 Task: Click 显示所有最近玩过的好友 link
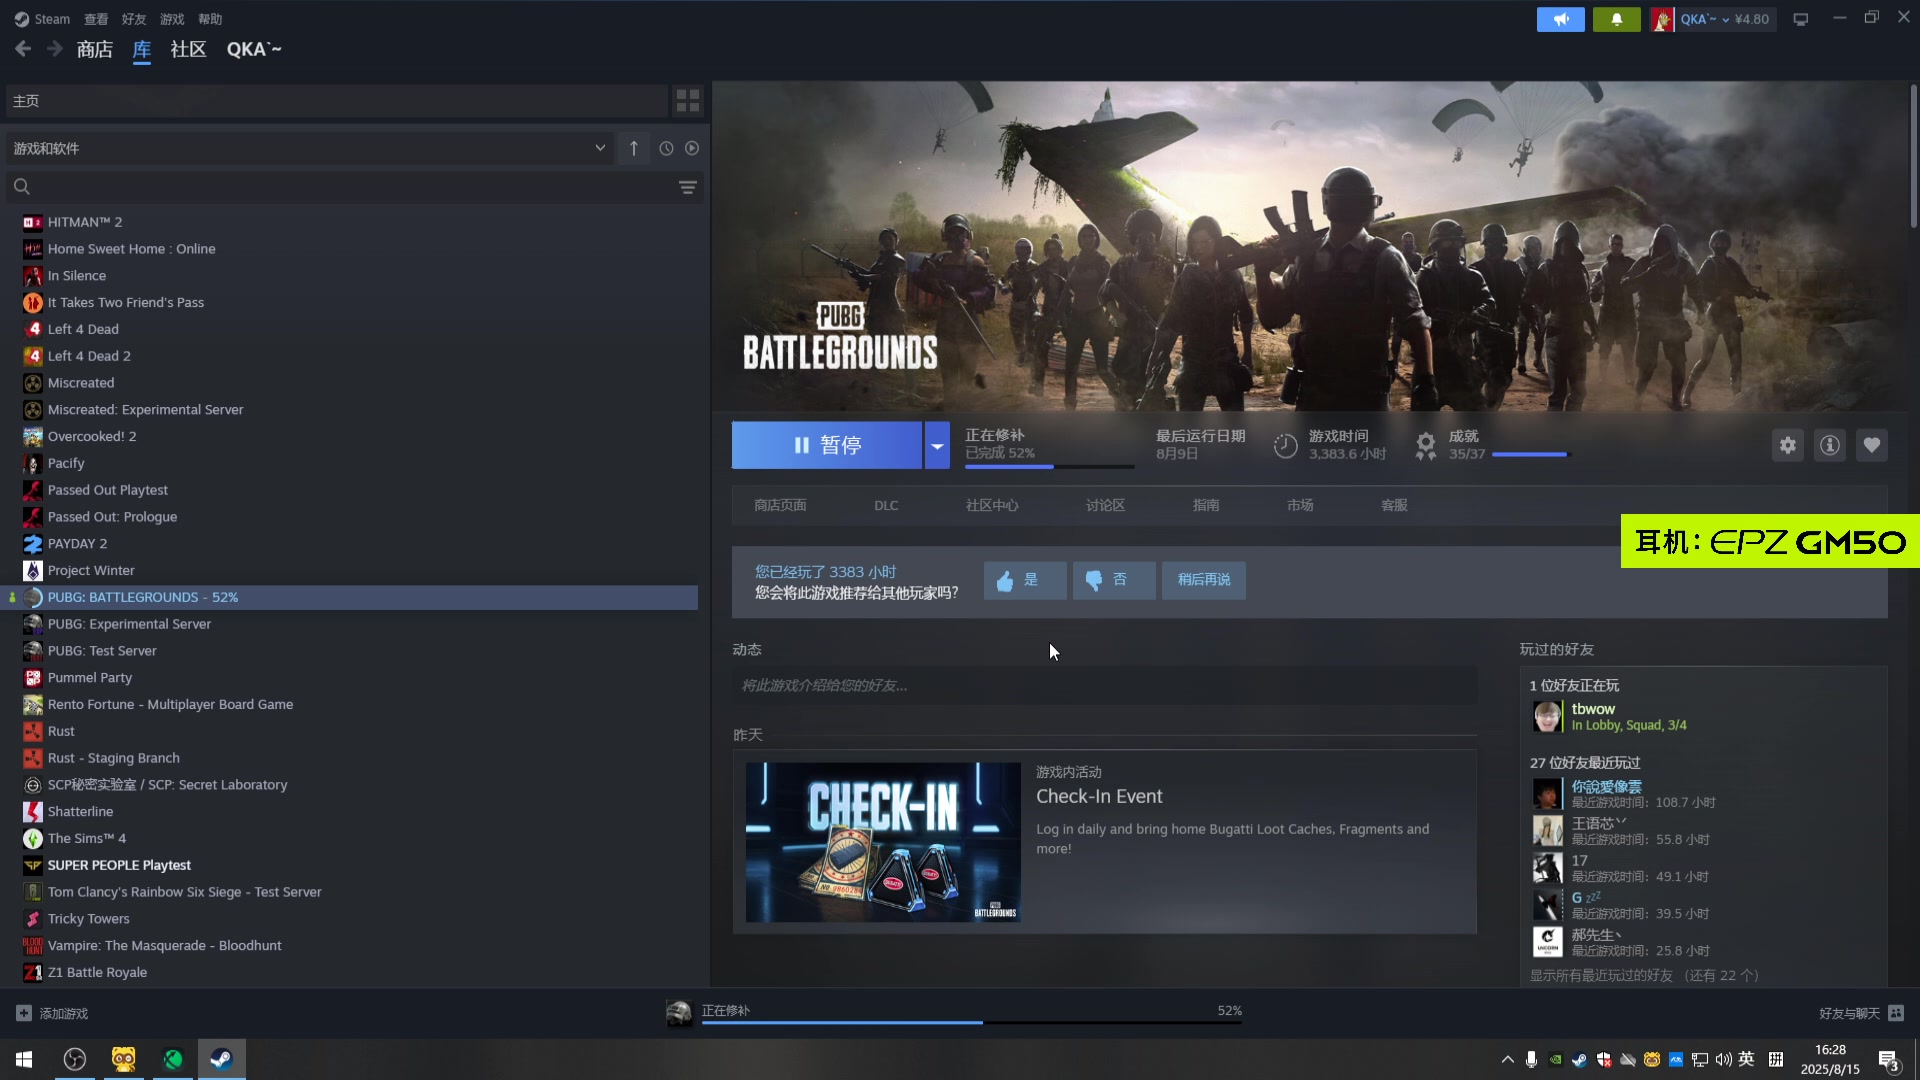(x=1644, y=975)
